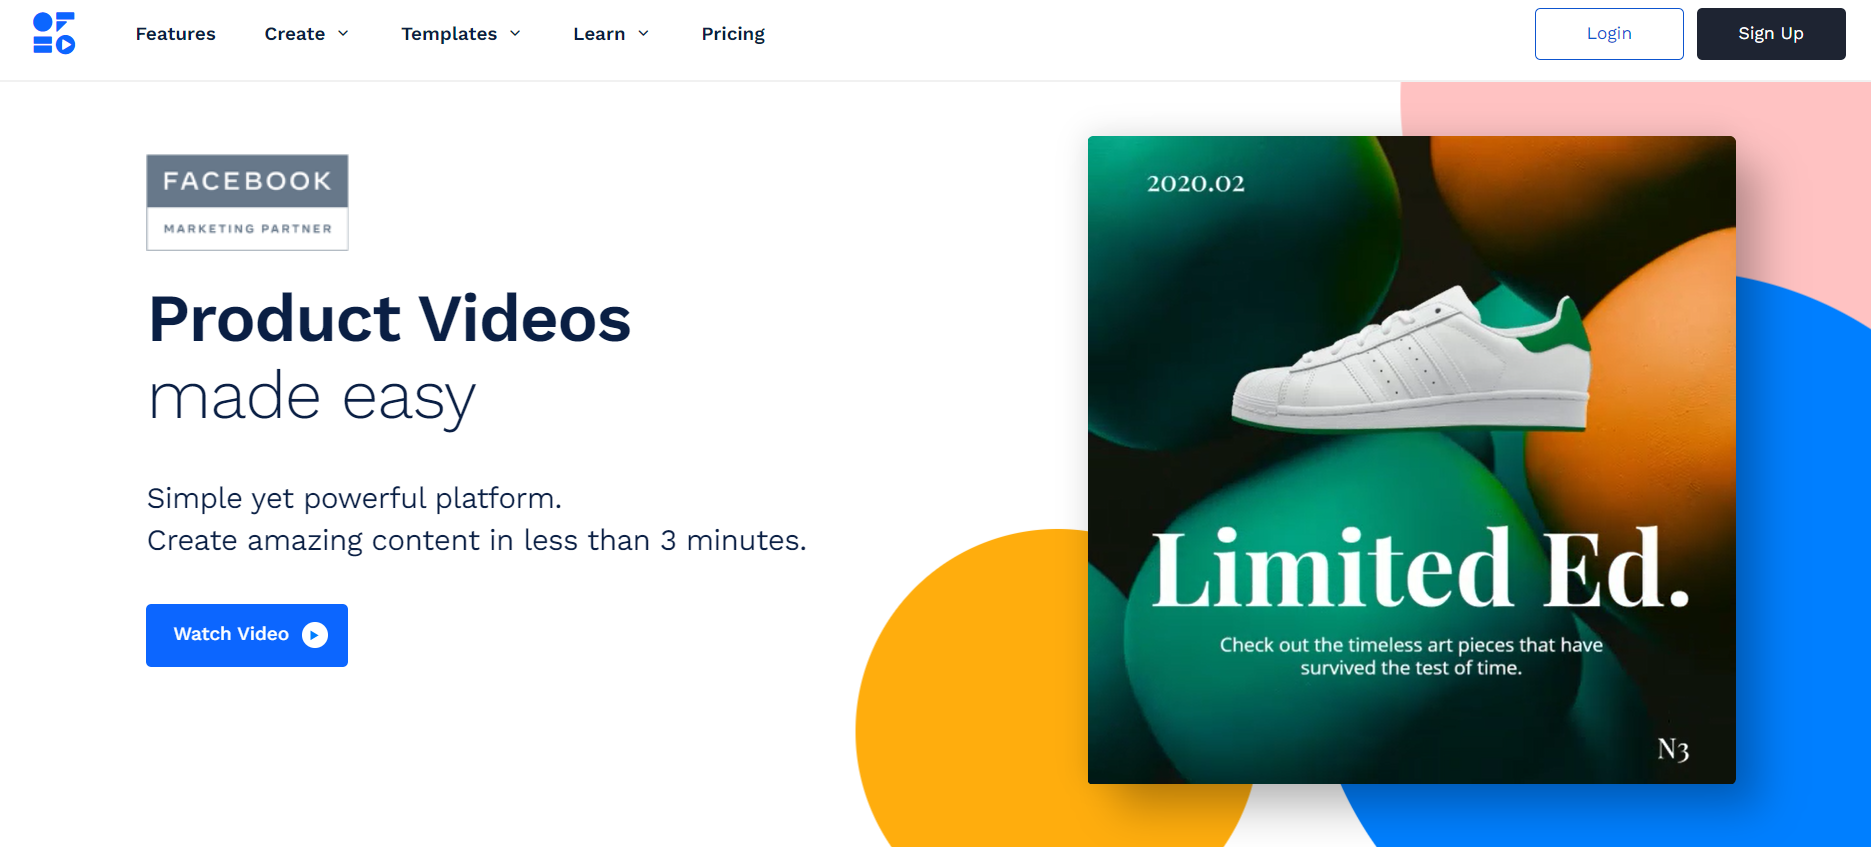Expand the Templates dropdown chevron

[515, 34]
